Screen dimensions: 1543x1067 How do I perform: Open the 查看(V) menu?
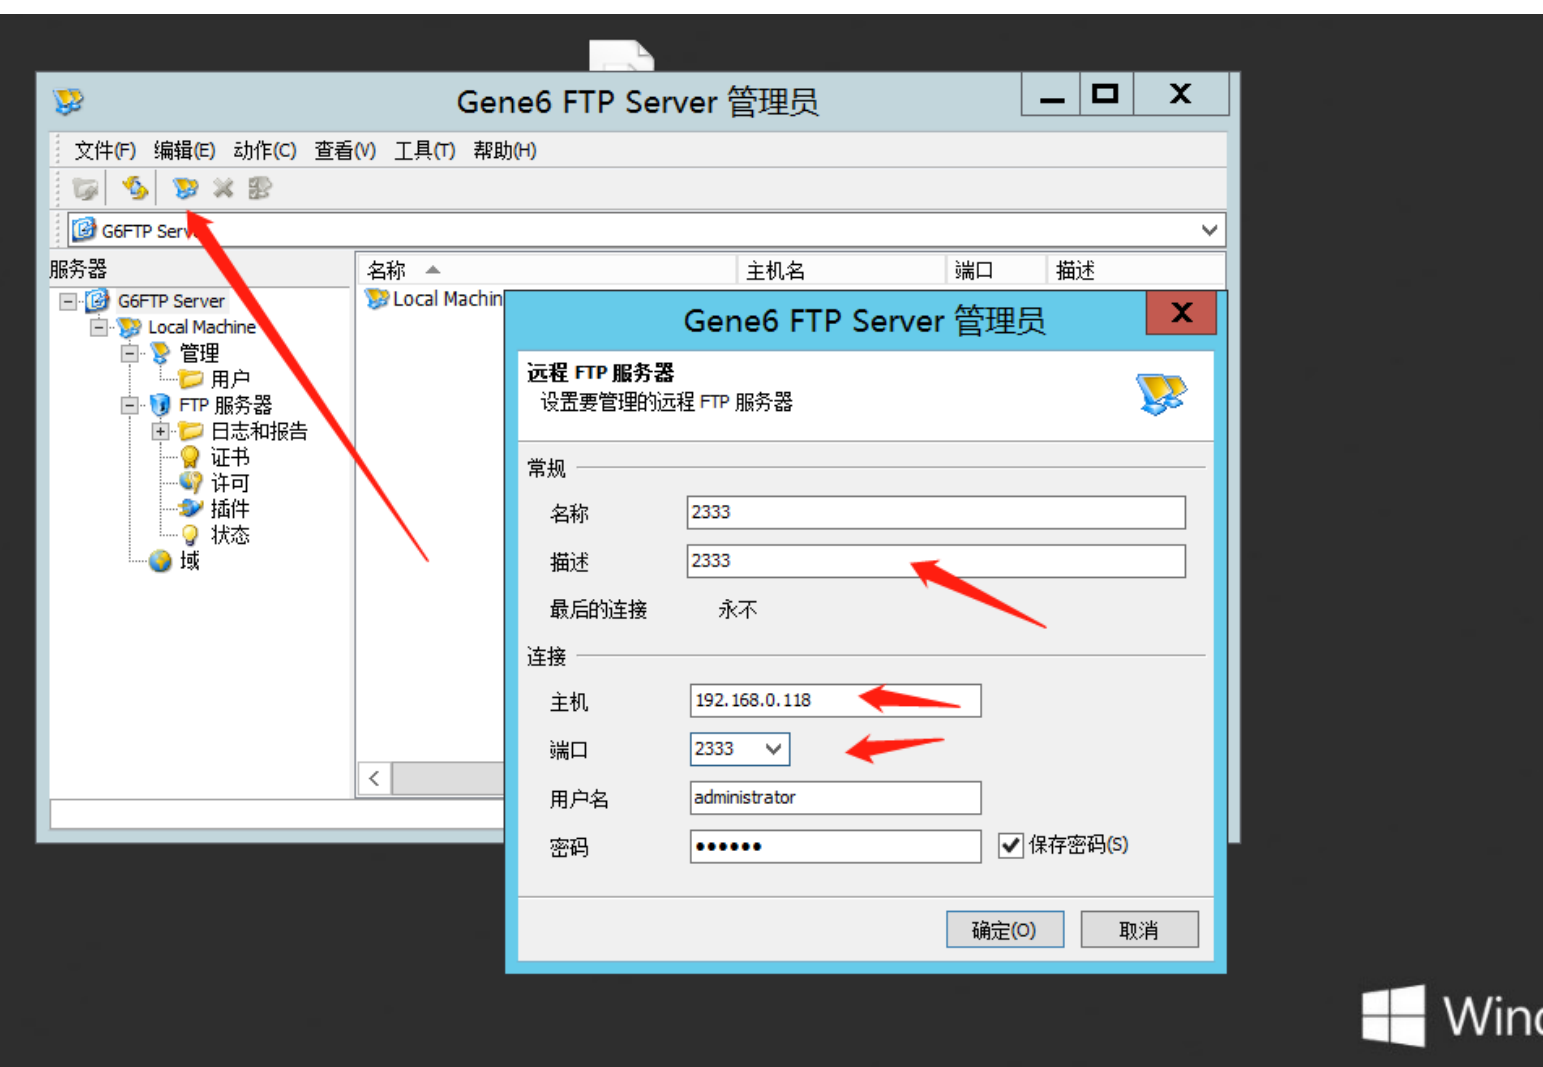pyautogui.click(x=345, y=150)
